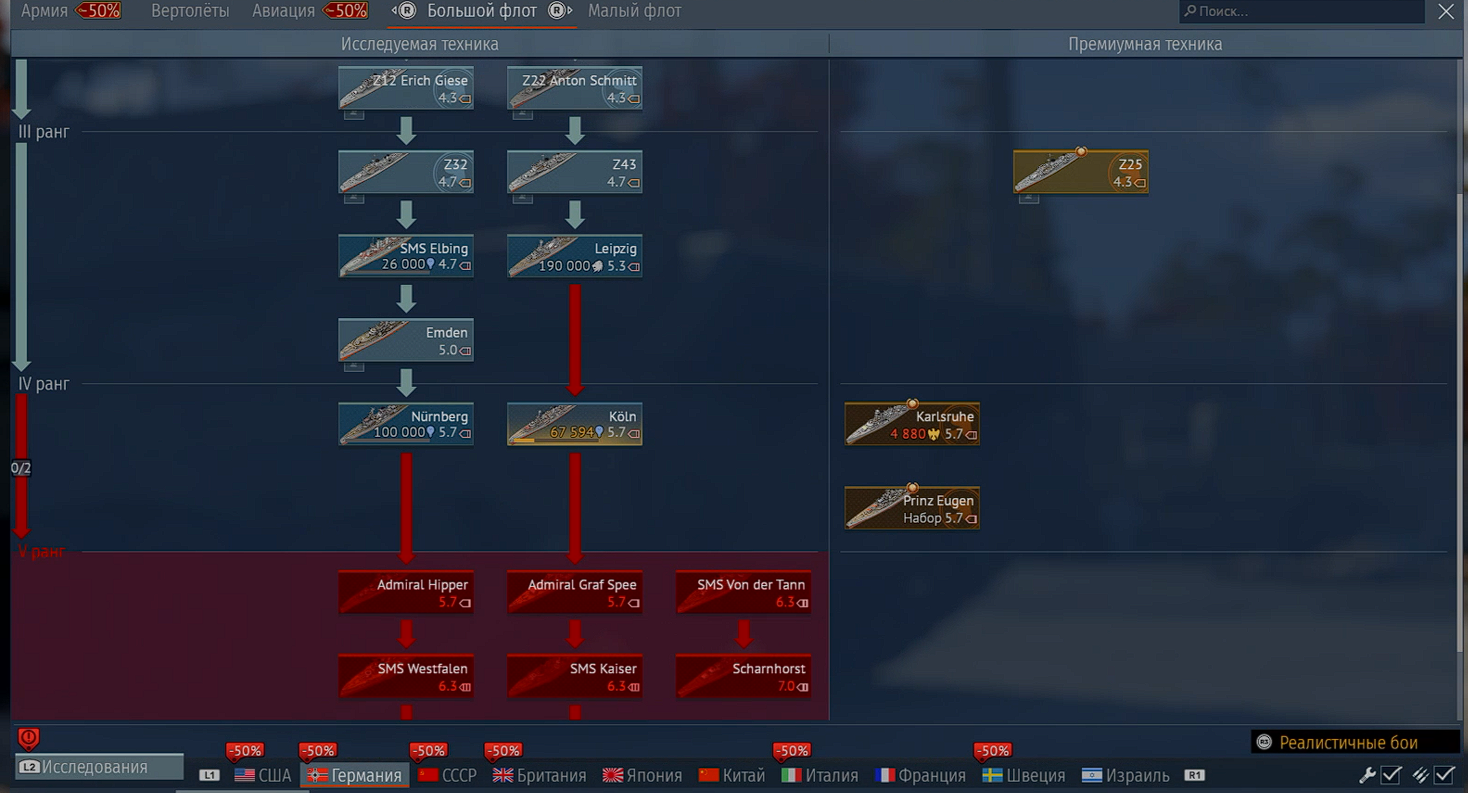Viewport: 1468px width, 793px height.
Task: Click the L1 previous-country icon
Action: (209, 775)
